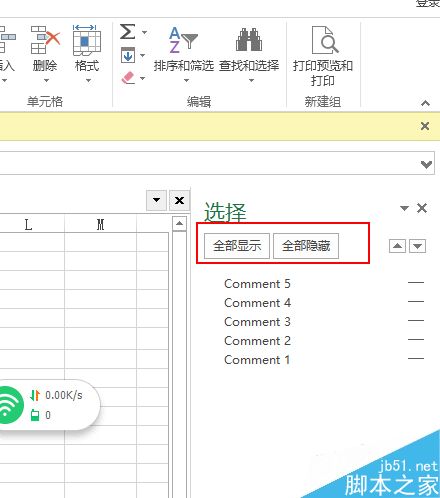This screenshot has width=440, height=498.
Task: Click the Delete cells icon
Action: pyautogui.click(x=46, y=40)
